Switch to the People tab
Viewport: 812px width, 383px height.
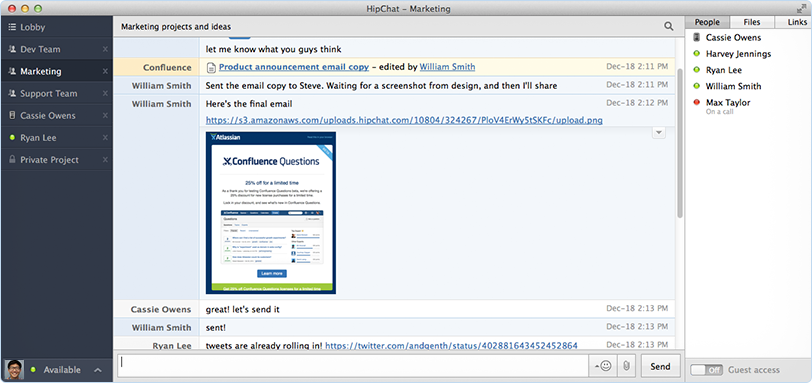pyautogui.click(x=707, y=22)
